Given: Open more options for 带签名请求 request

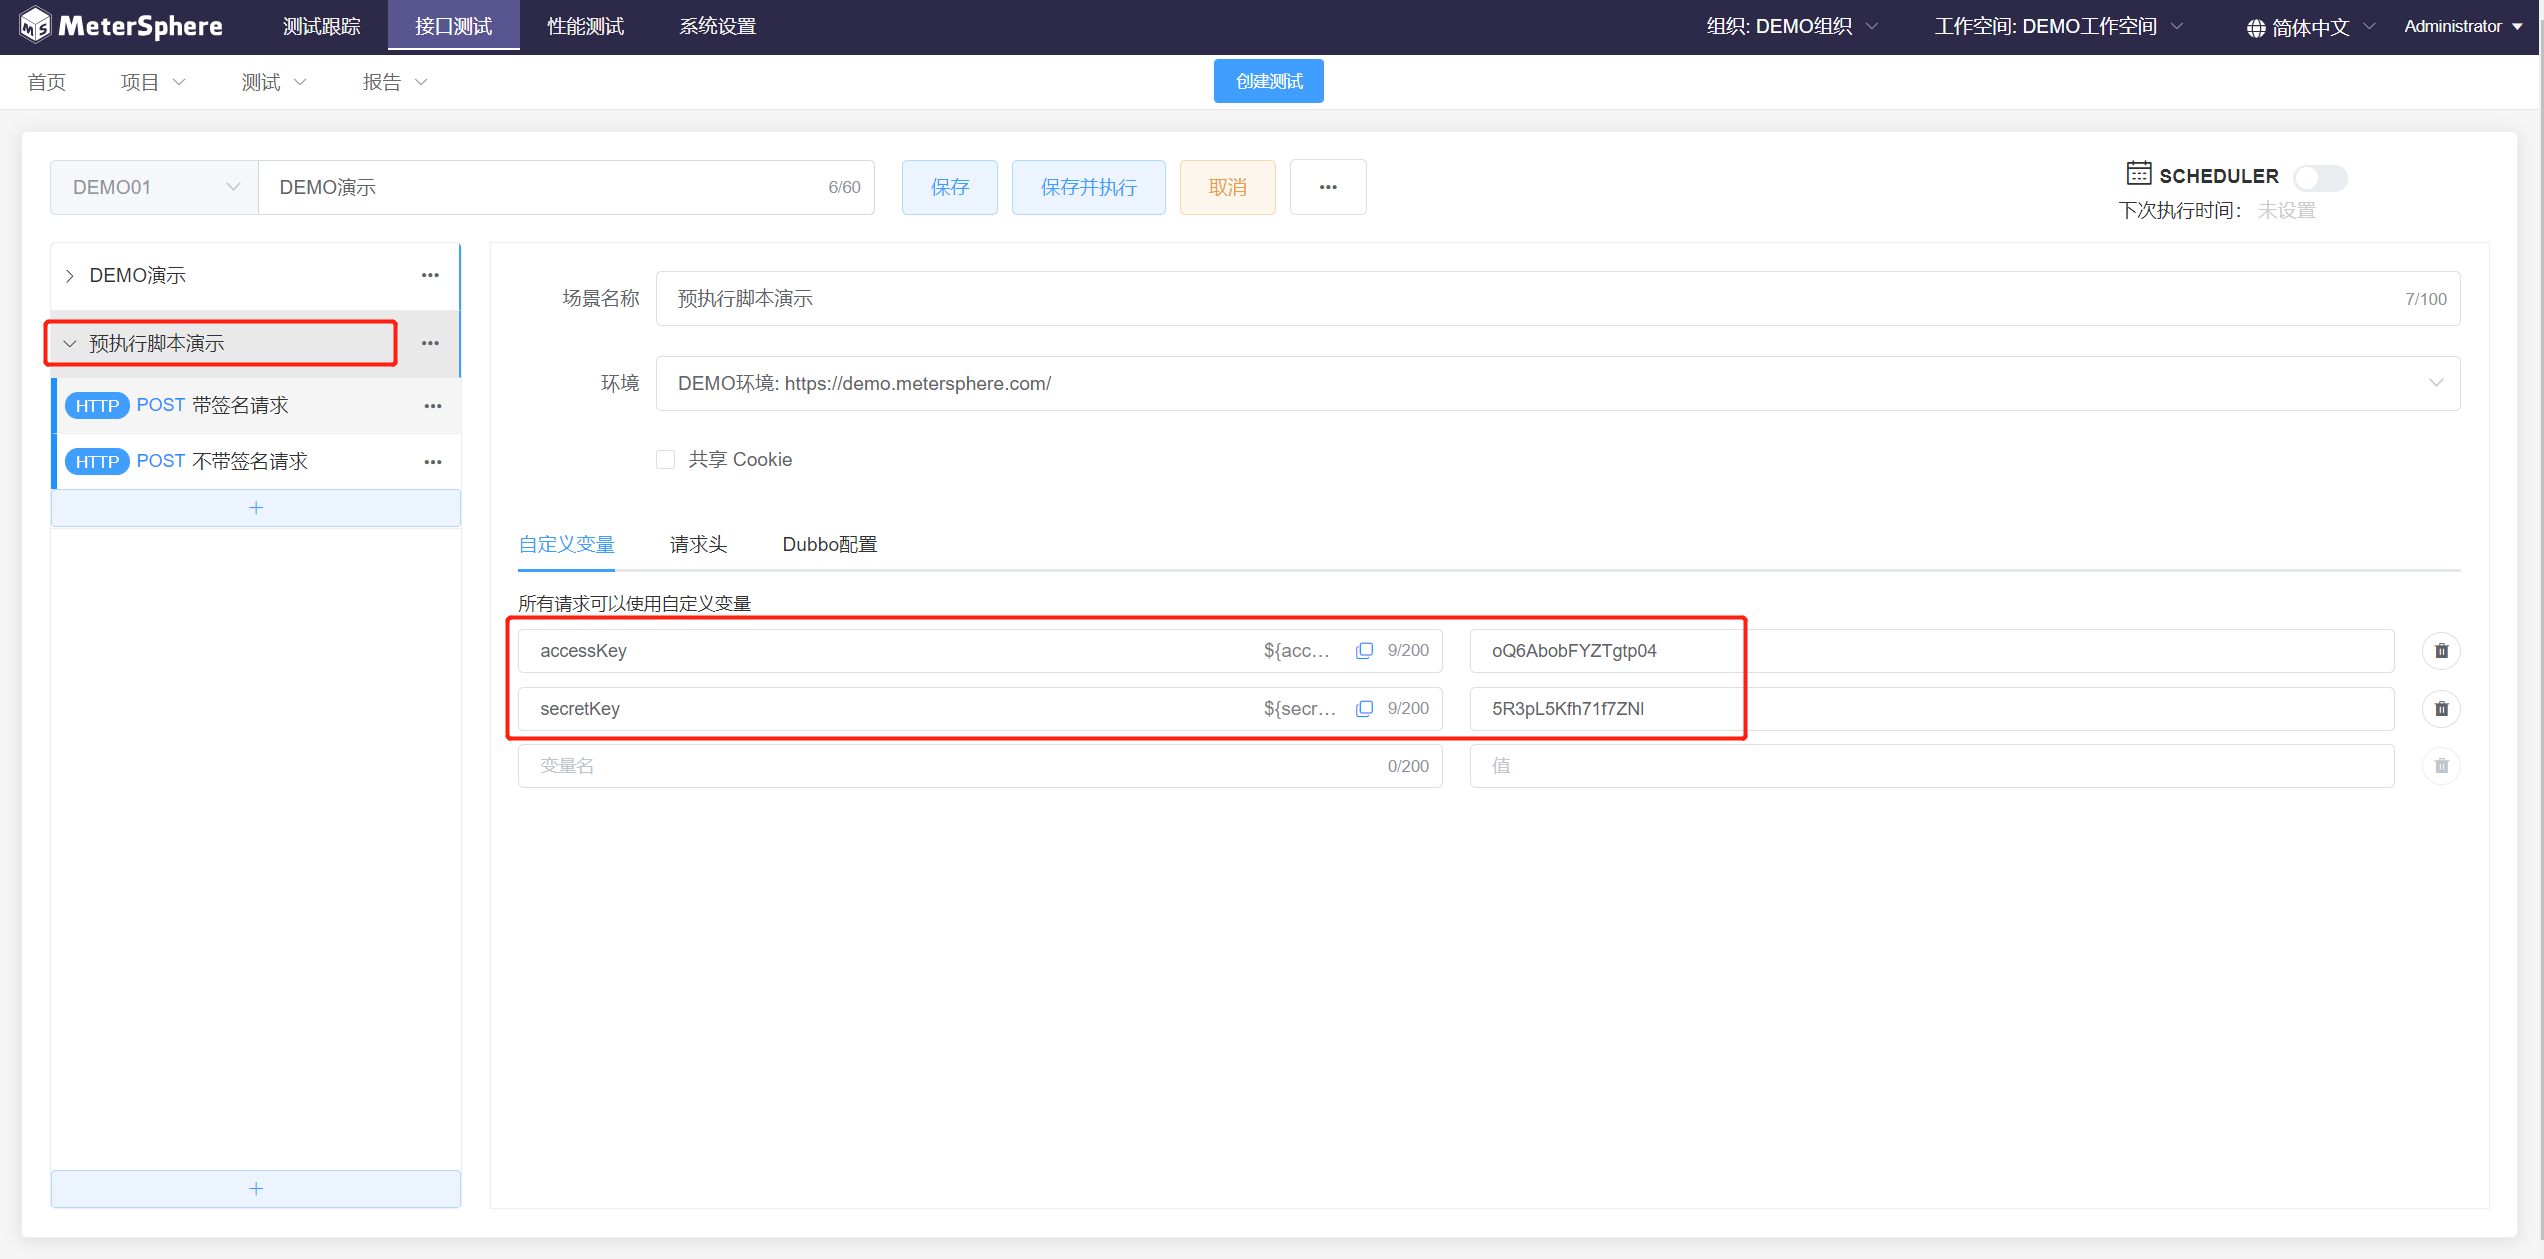Looking at the screenshot, I should pos(433,406).
